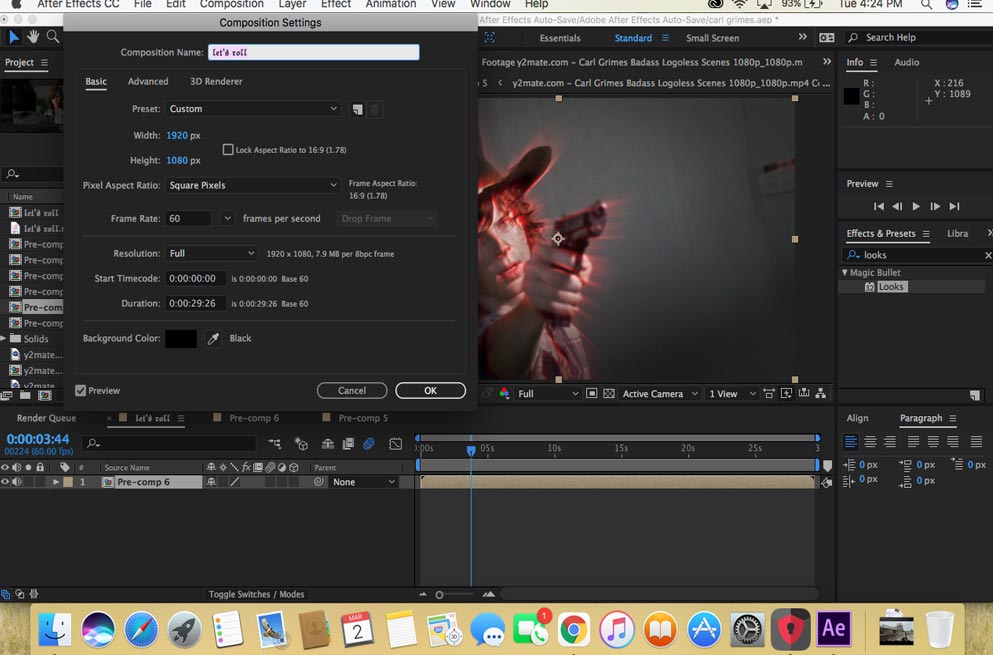The width and height of the screenshot is (993, 655).
Task: Click the Composition Name field
Action: (313, 52)
